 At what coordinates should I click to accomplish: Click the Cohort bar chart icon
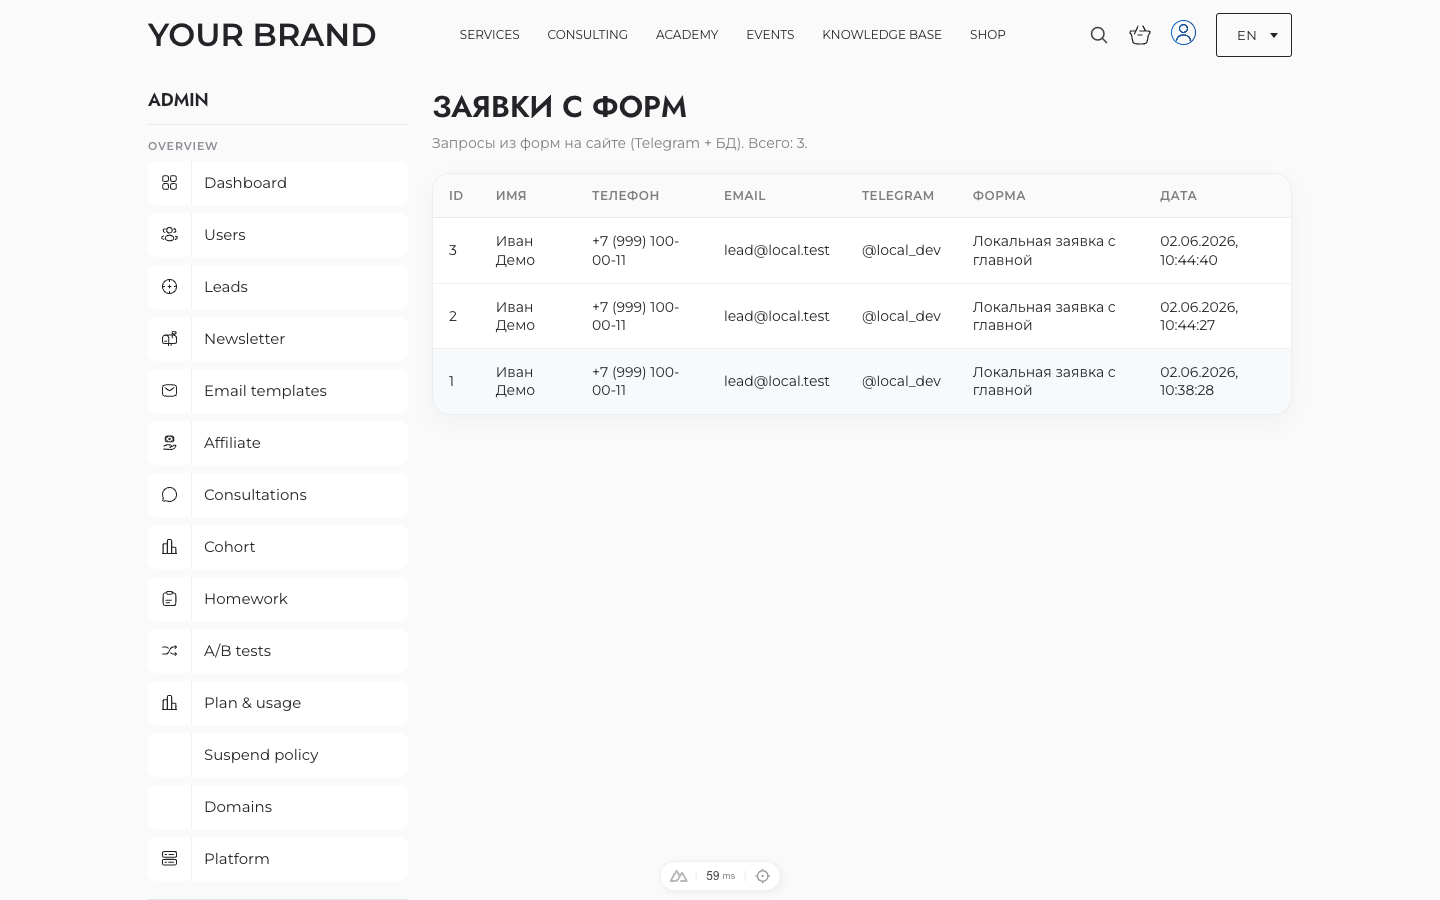click(x=169, y=547)
